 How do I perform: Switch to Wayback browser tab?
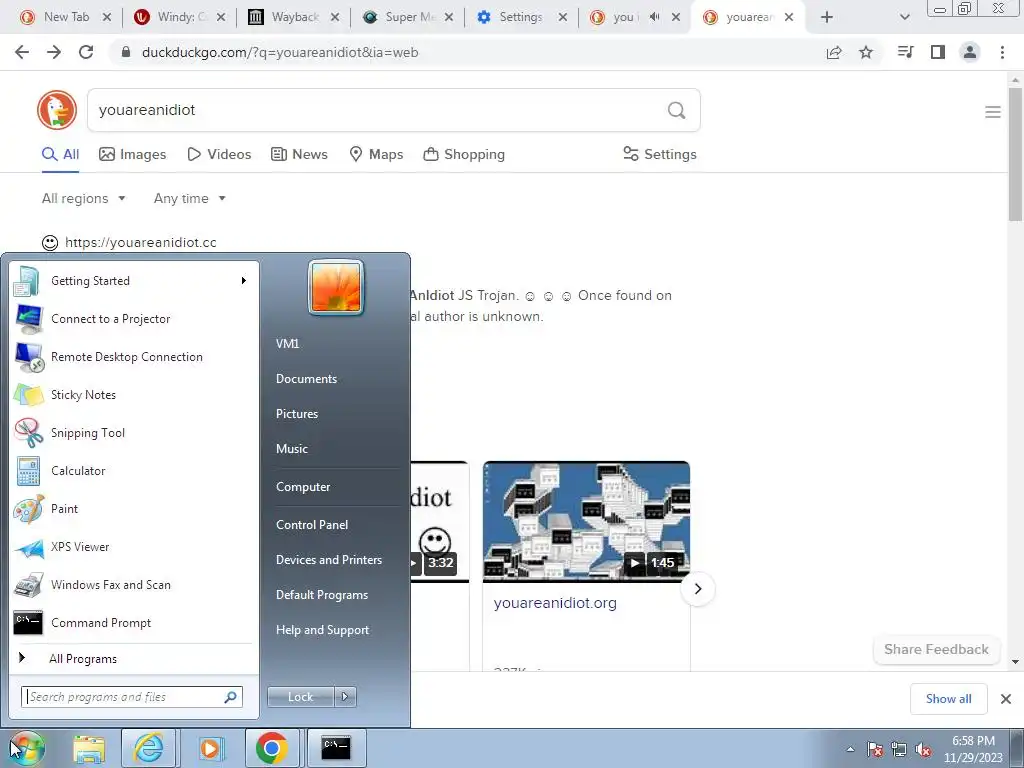(x=294, y=17)
